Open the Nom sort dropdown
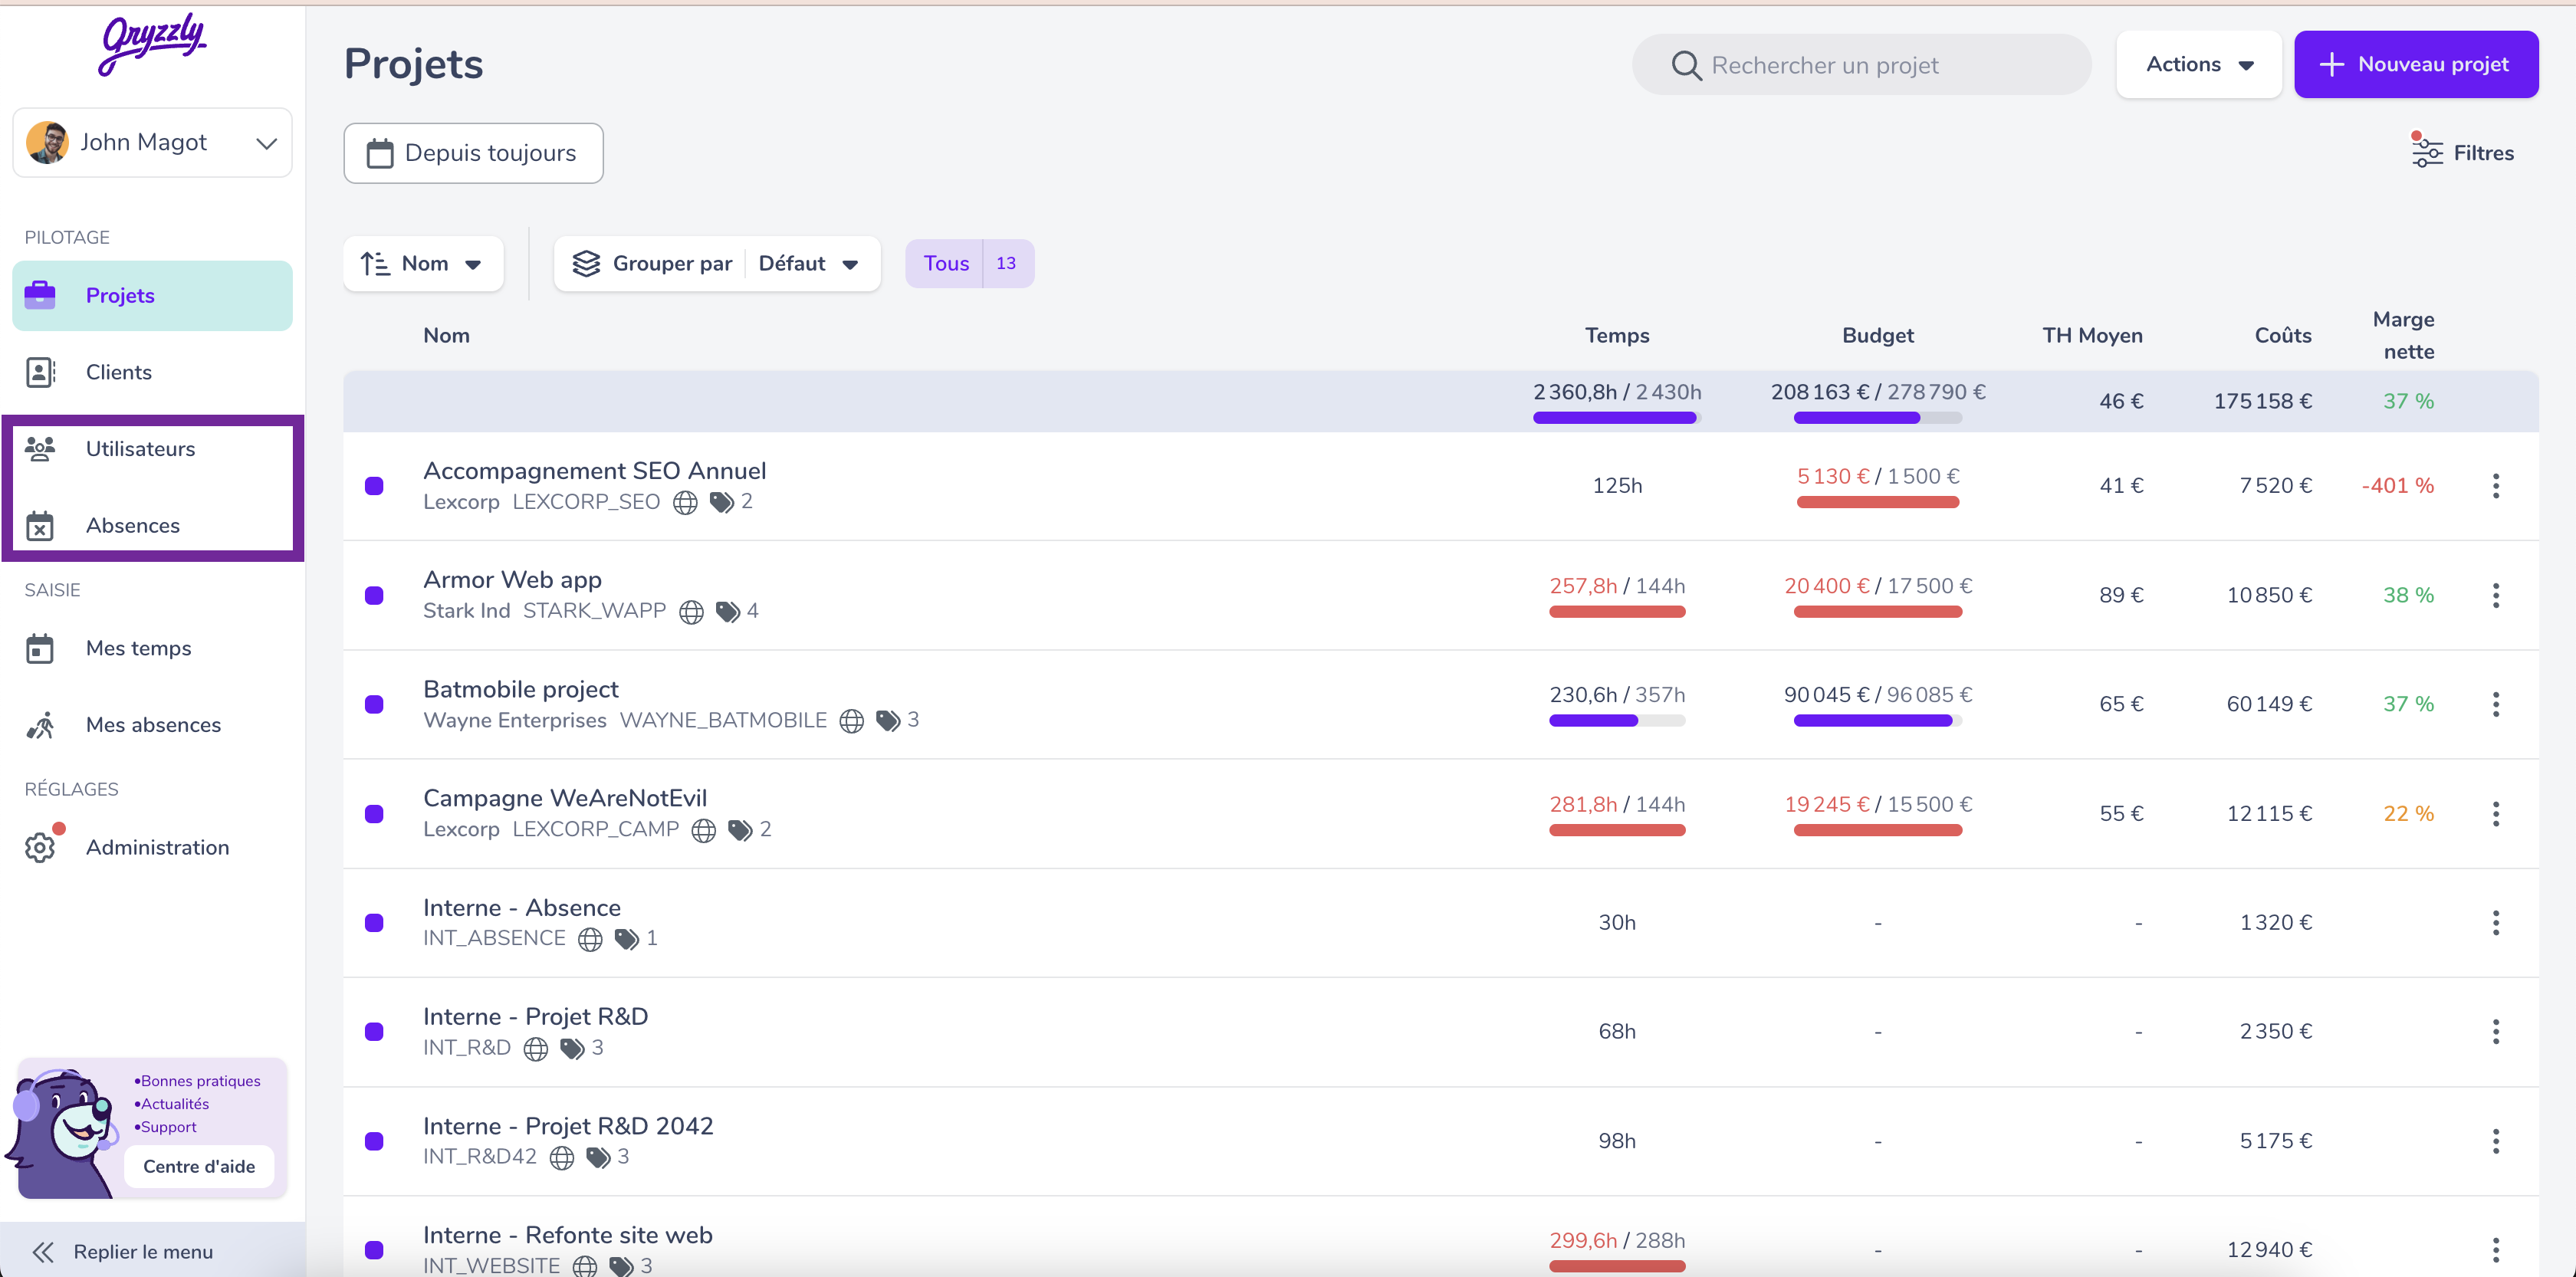 tap(423, 263)
